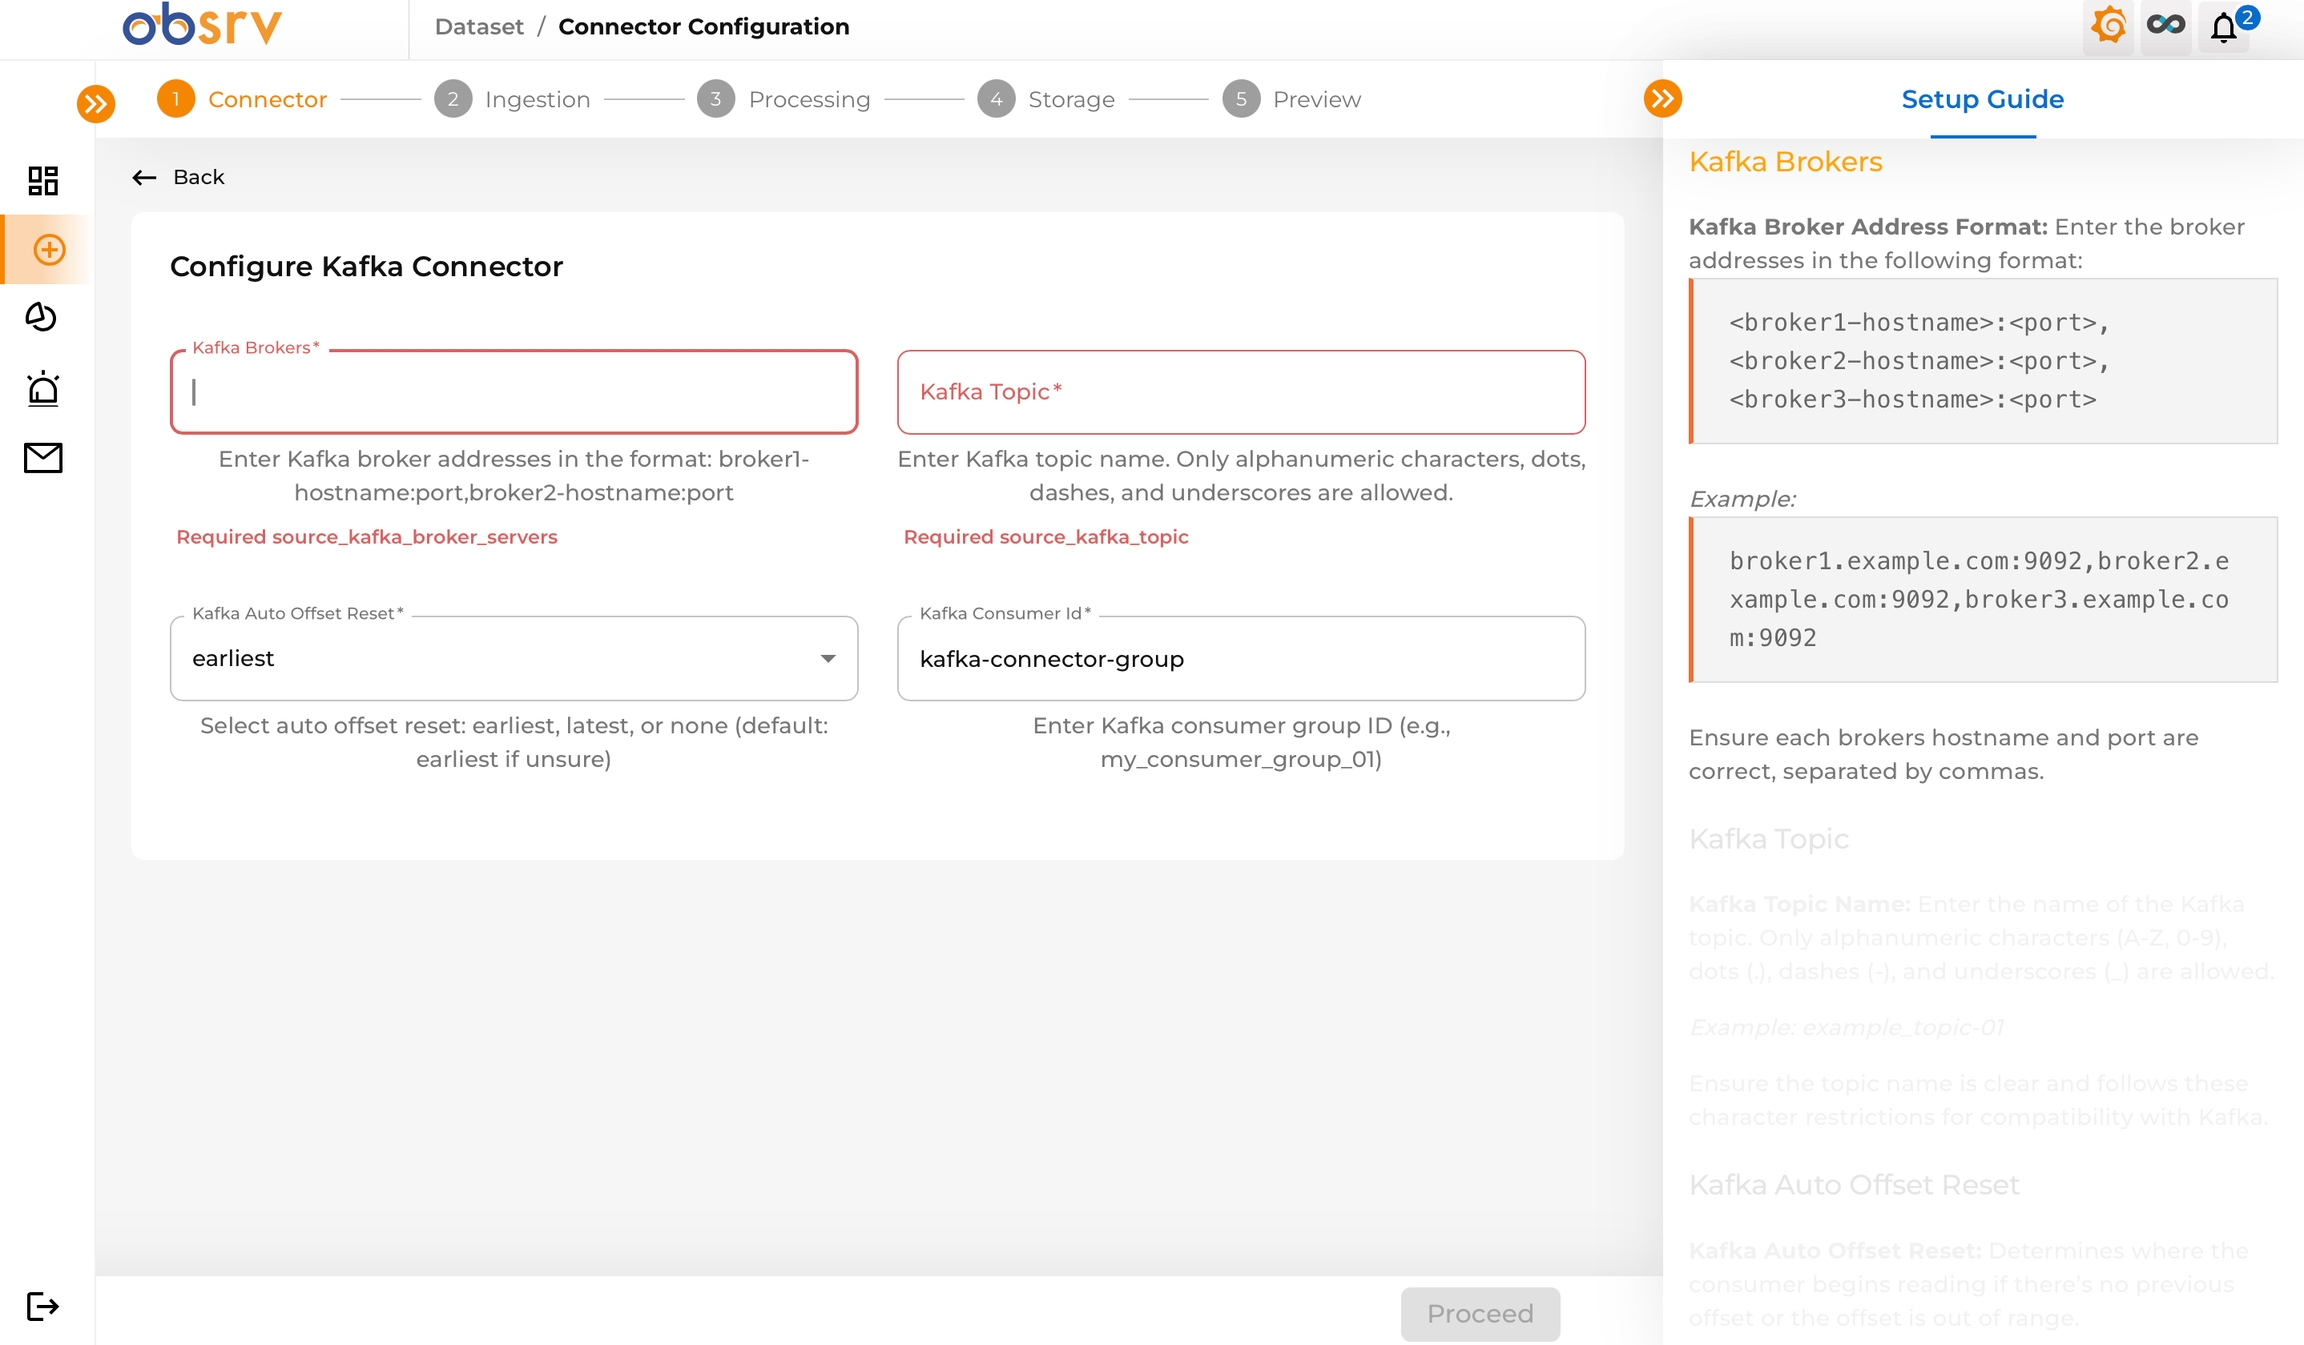Open the dashboard grid icon in sidebar
Image resolution: width=2304 pixels, height=1345 pixels.
pyautogui.click(x=43, y=181)
